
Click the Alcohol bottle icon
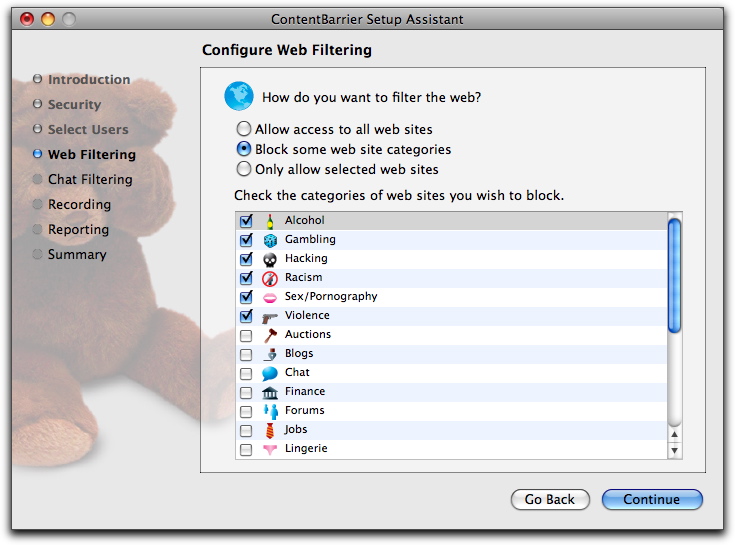pyautogui.click(x=270, y=221)
